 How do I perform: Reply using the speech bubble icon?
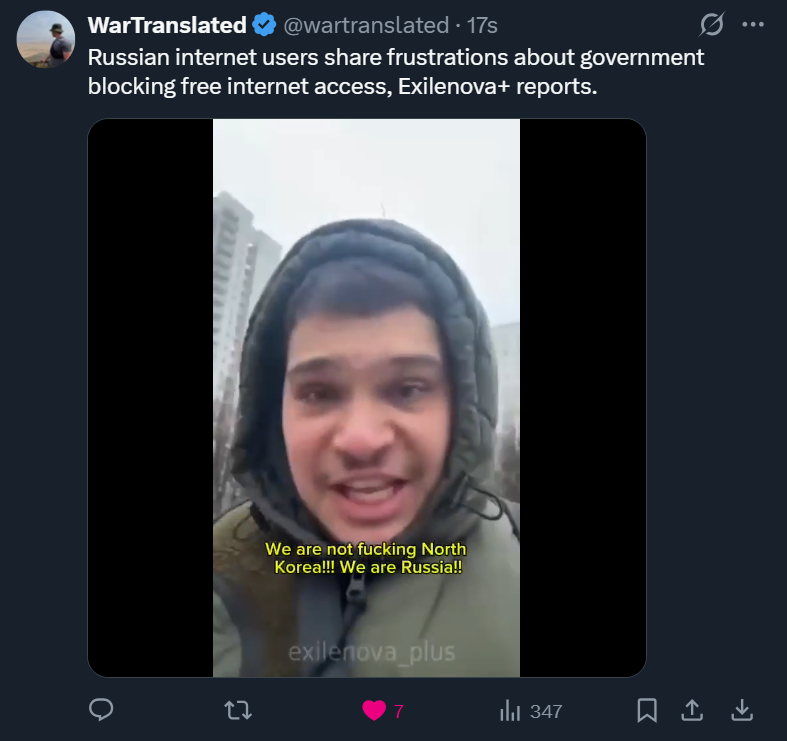pyautogui.click(x=101, y=710)
